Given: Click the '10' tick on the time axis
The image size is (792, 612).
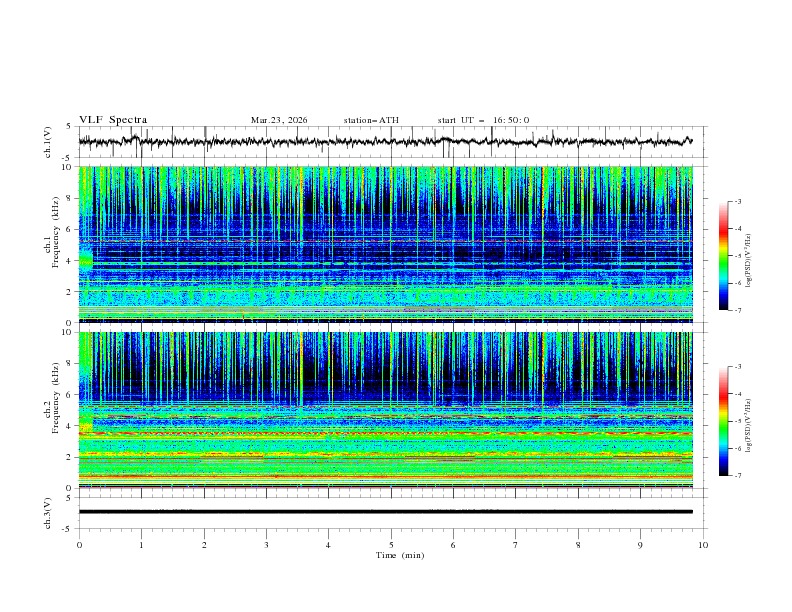Looking at the screenshot, I should [x=703, y=545].
